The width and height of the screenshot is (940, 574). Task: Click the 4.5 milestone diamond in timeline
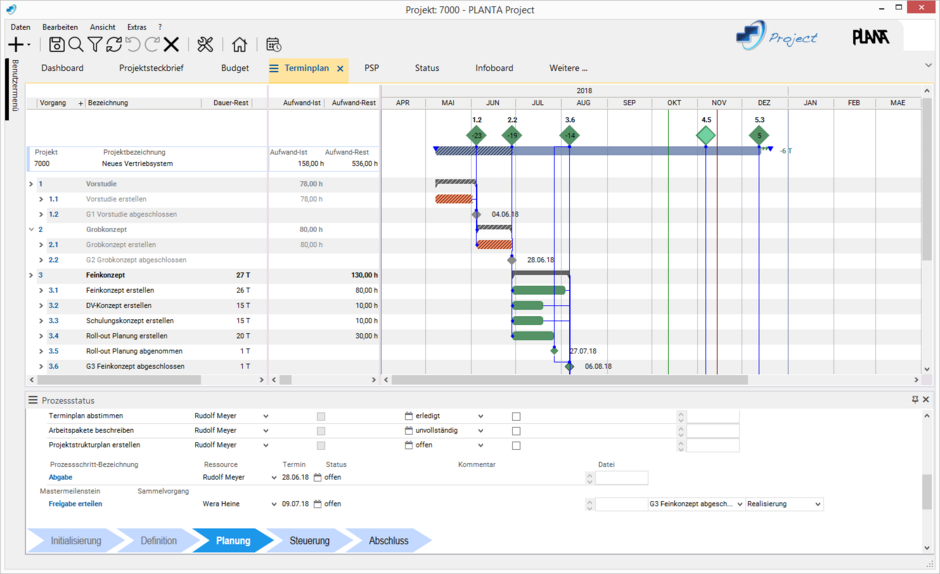706,135
